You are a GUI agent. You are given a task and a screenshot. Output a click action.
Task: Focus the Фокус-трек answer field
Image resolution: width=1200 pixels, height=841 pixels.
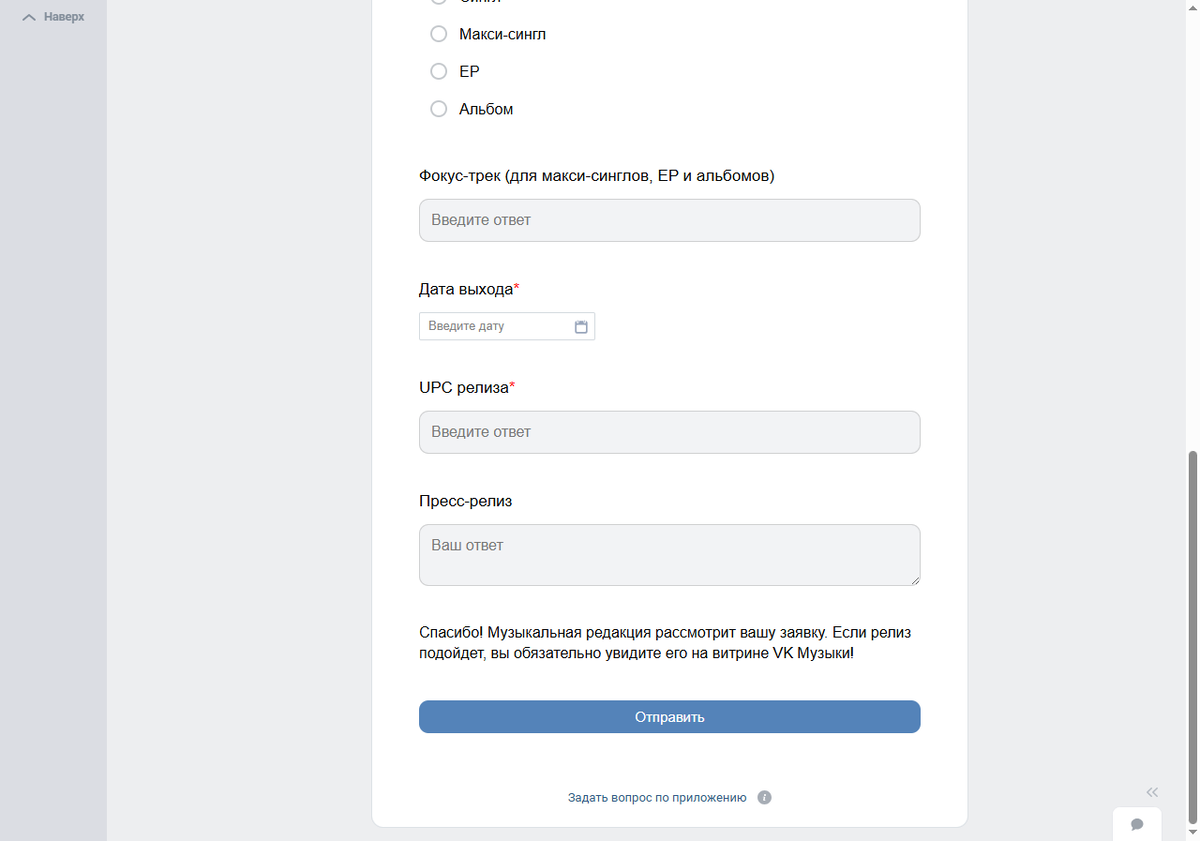point(669,220)
